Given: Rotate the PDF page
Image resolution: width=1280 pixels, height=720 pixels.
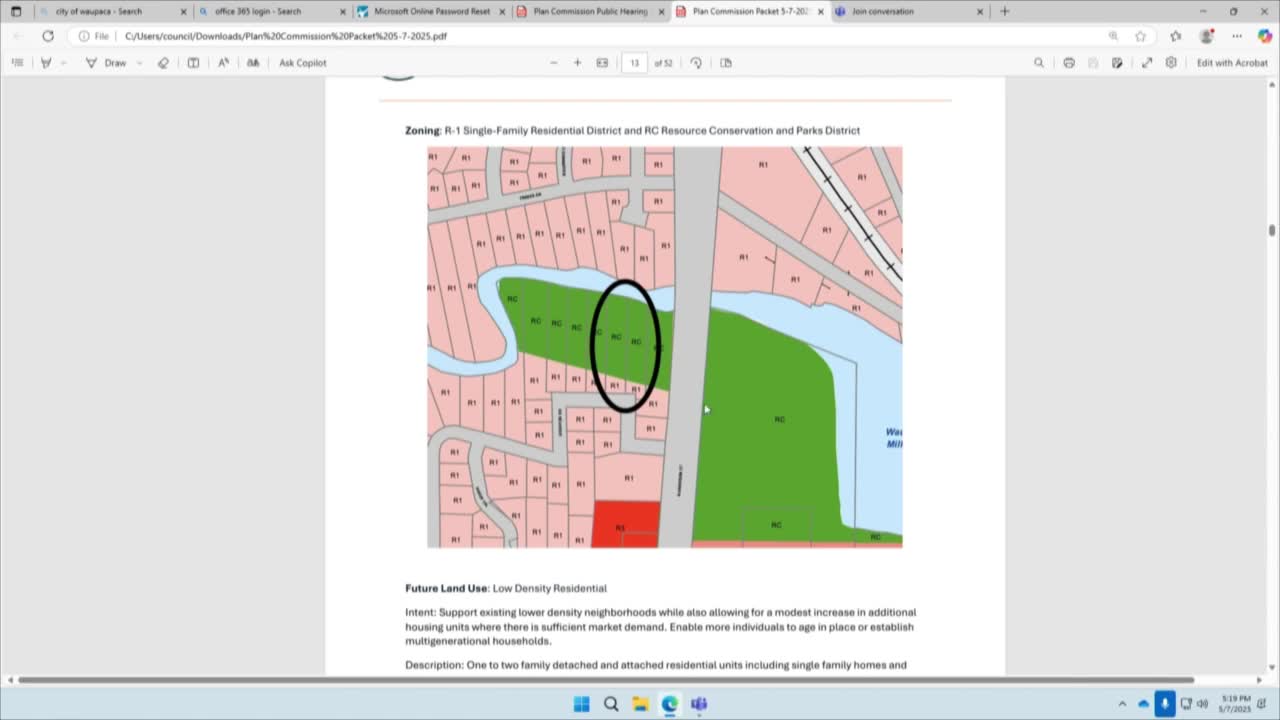Looking at the screenshot, I should click(696, 63).
